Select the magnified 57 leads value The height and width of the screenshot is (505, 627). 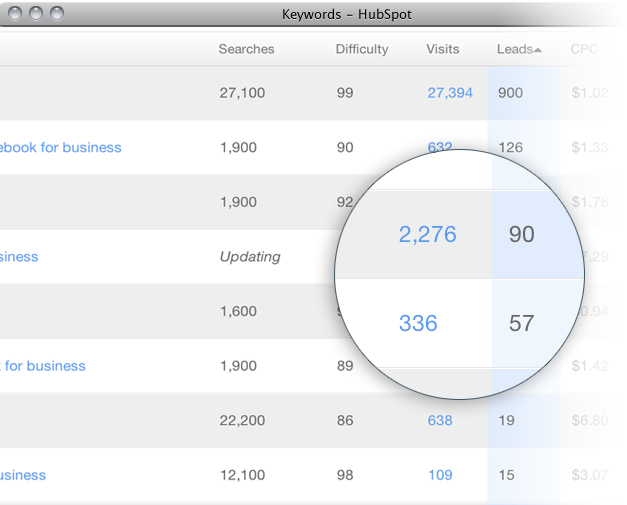[521, 323]
